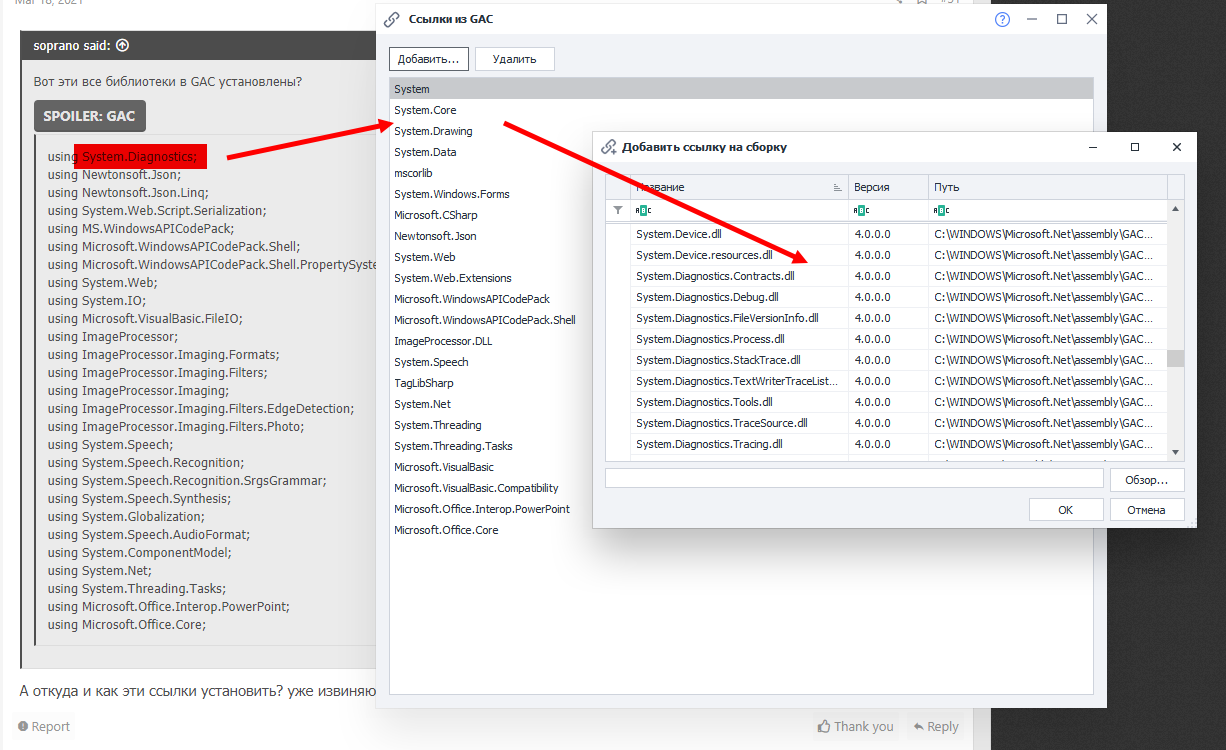Click arrow icon next to soprano said
The height and width of the screenshot is (750, 1226).
tap(122, 45)
